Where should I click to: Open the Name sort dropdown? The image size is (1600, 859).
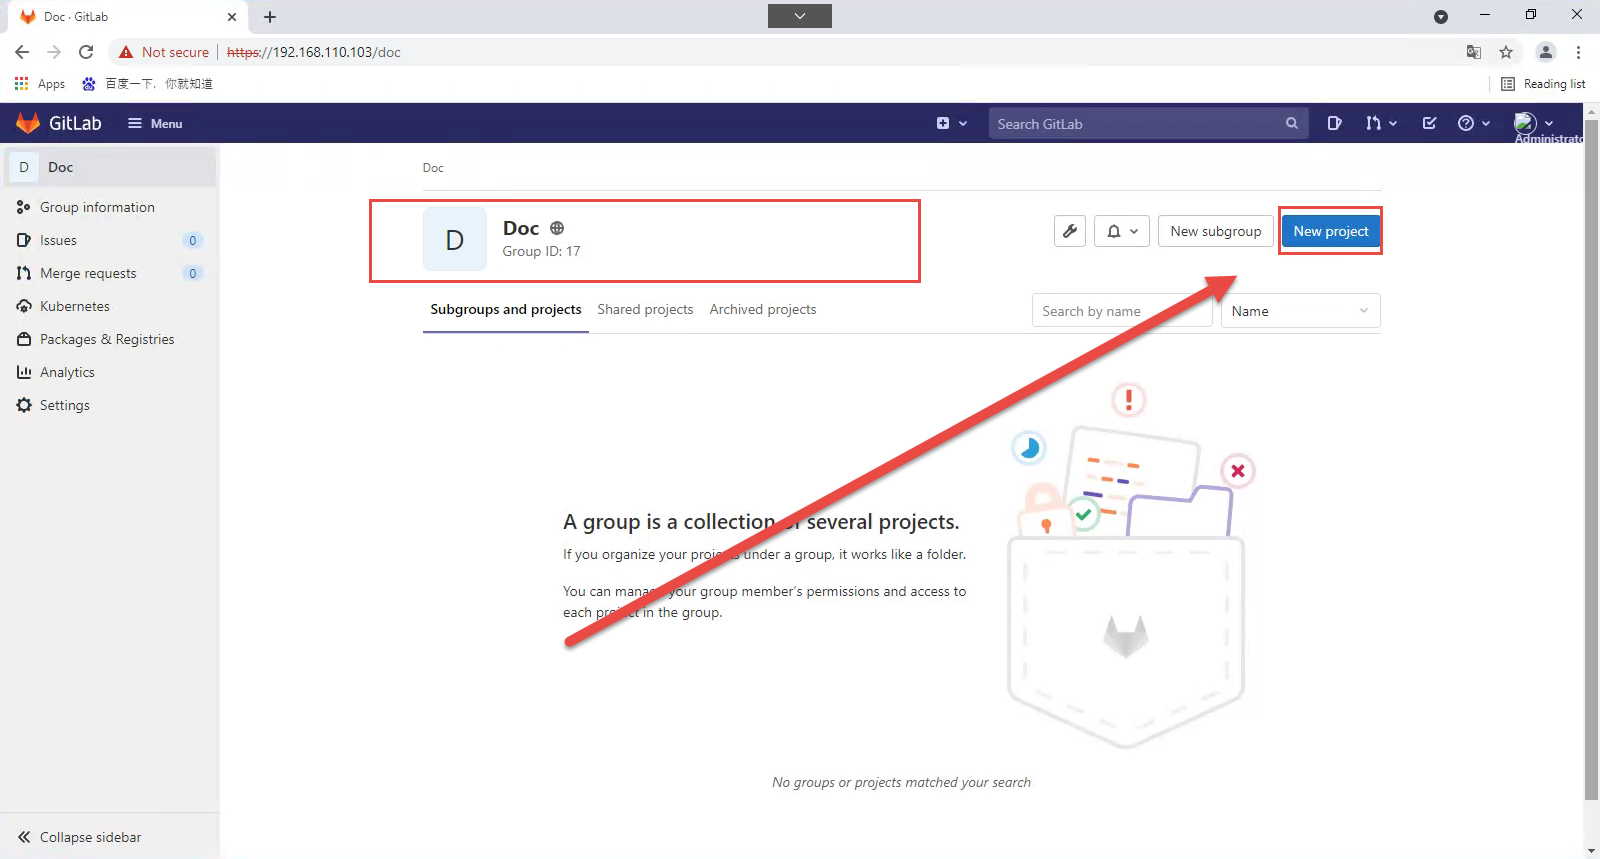pos(1300,311)
